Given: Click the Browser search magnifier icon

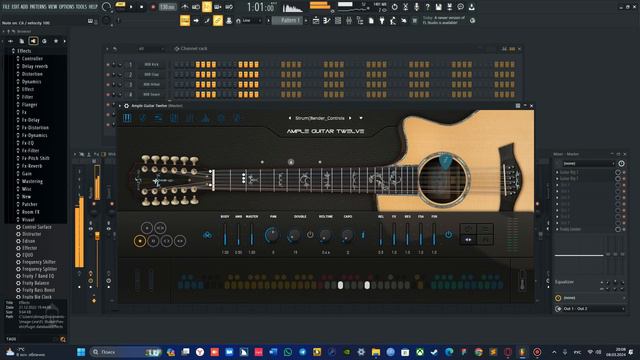Looking at the screenshot, I should coord(63,339).
